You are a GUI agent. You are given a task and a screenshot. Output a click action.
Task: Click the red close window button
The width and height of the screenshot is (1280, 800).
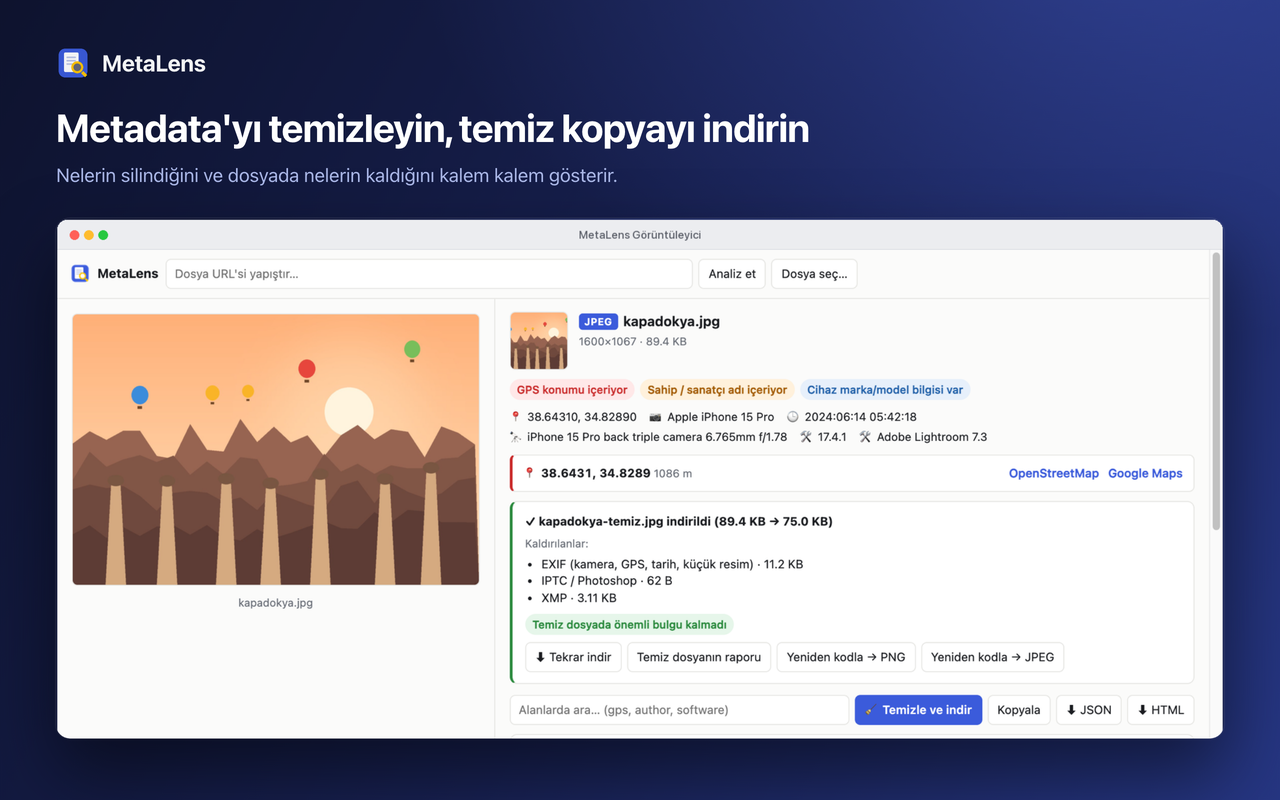[x=75, y=235]
